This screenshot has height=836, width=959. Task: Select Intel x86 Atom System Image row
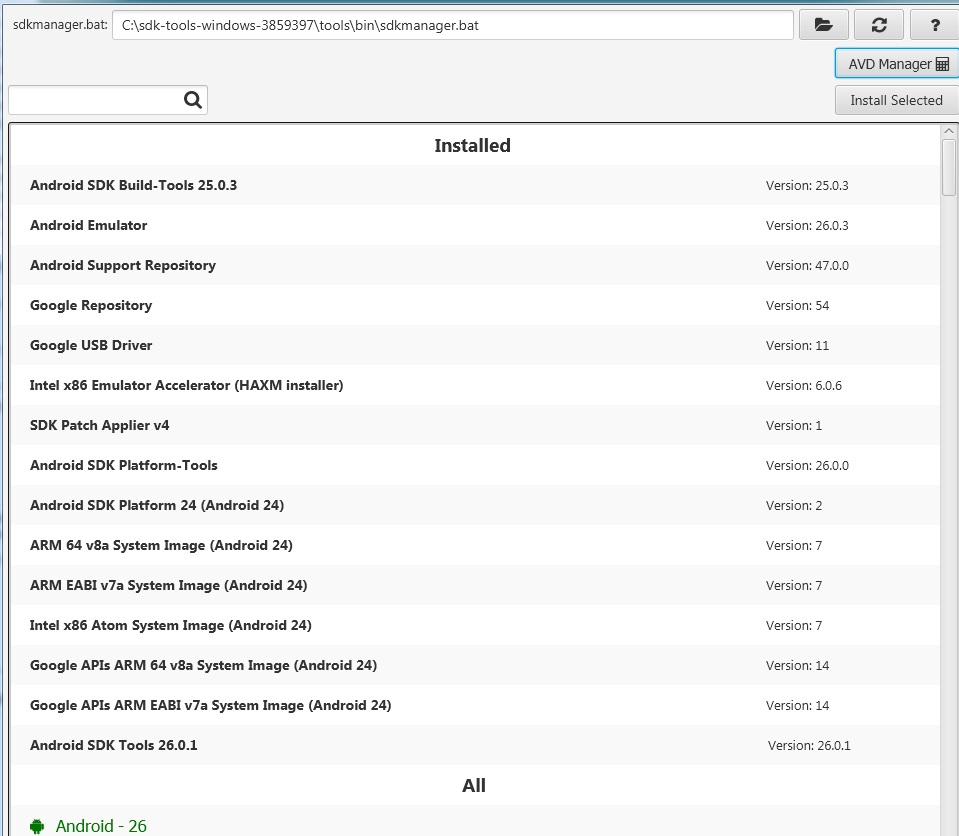[x=475, y=625]
